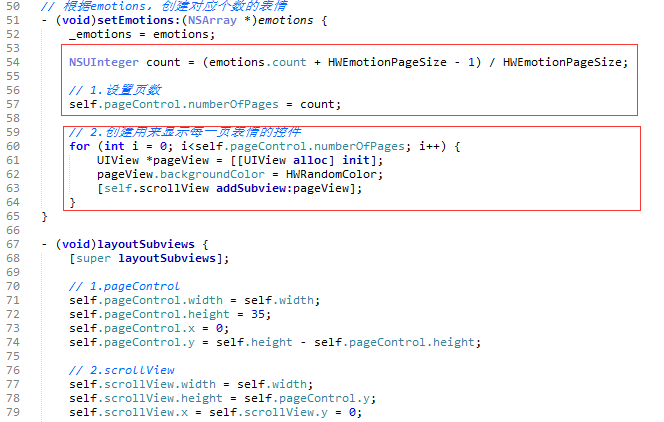Click 'self.height' on line 74
The image size is (664, 422).
pos(254,342)
